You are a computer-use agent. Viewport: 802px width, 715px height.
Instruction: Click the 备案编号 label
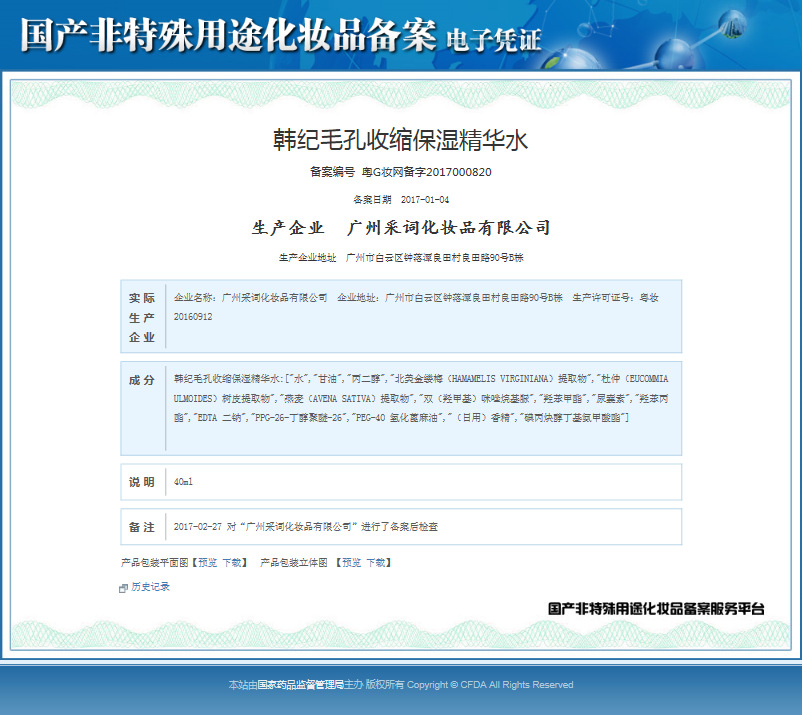pos(332,172)
